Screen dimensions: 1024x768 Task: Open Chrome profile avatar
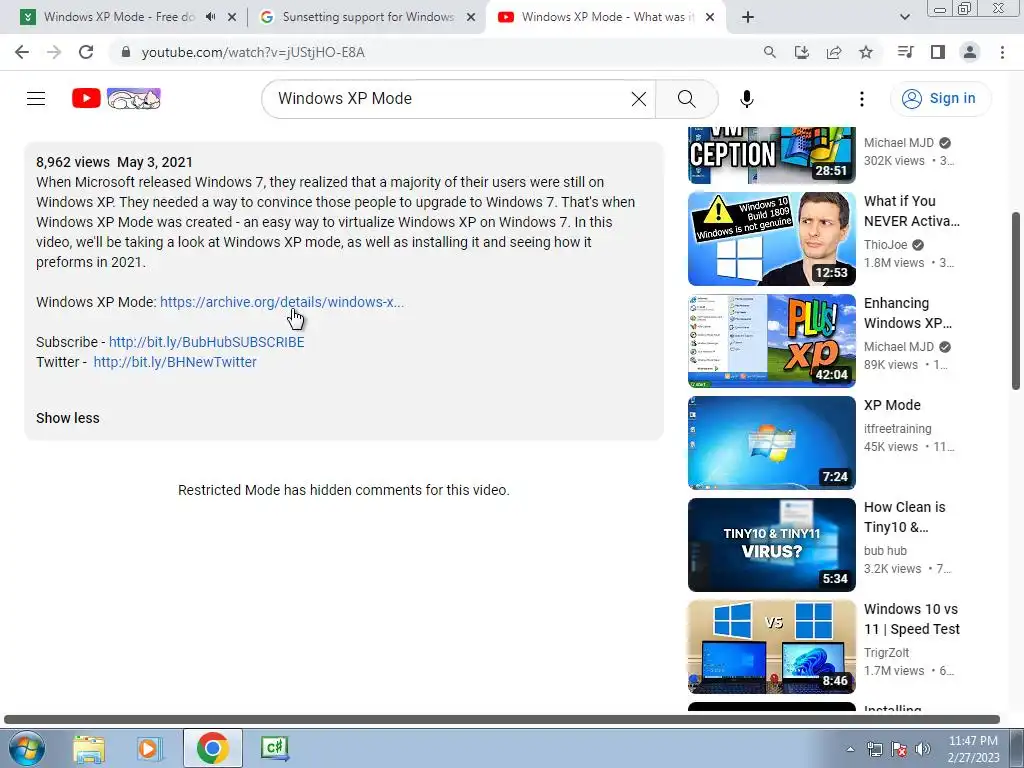(970, 52)
